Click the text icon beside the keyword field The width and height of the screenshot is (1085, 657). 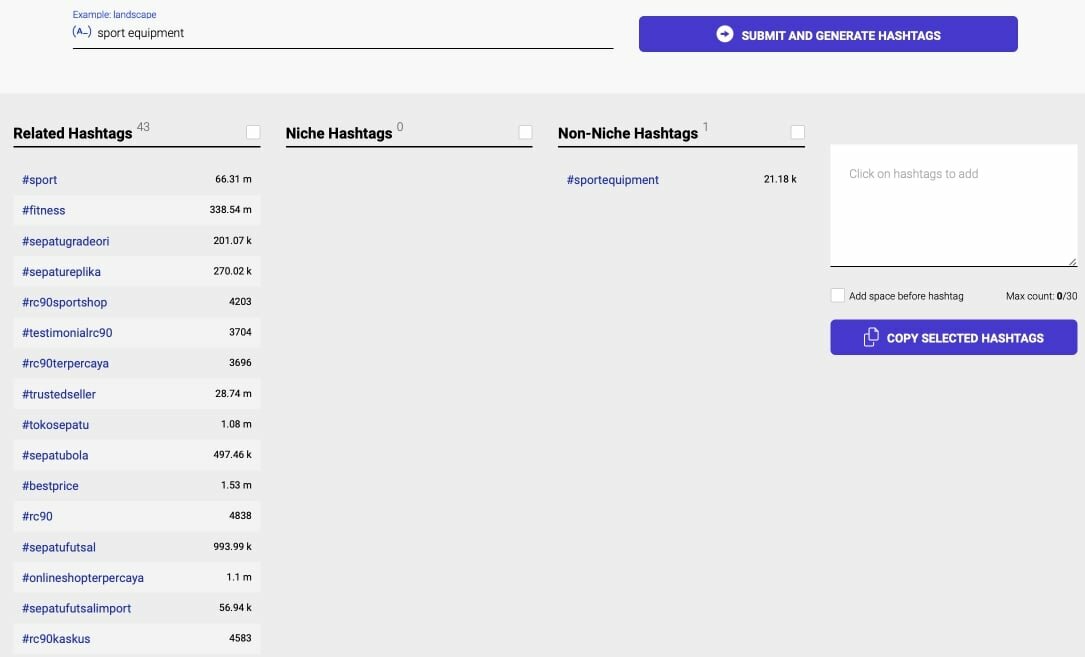coord(82,32)
